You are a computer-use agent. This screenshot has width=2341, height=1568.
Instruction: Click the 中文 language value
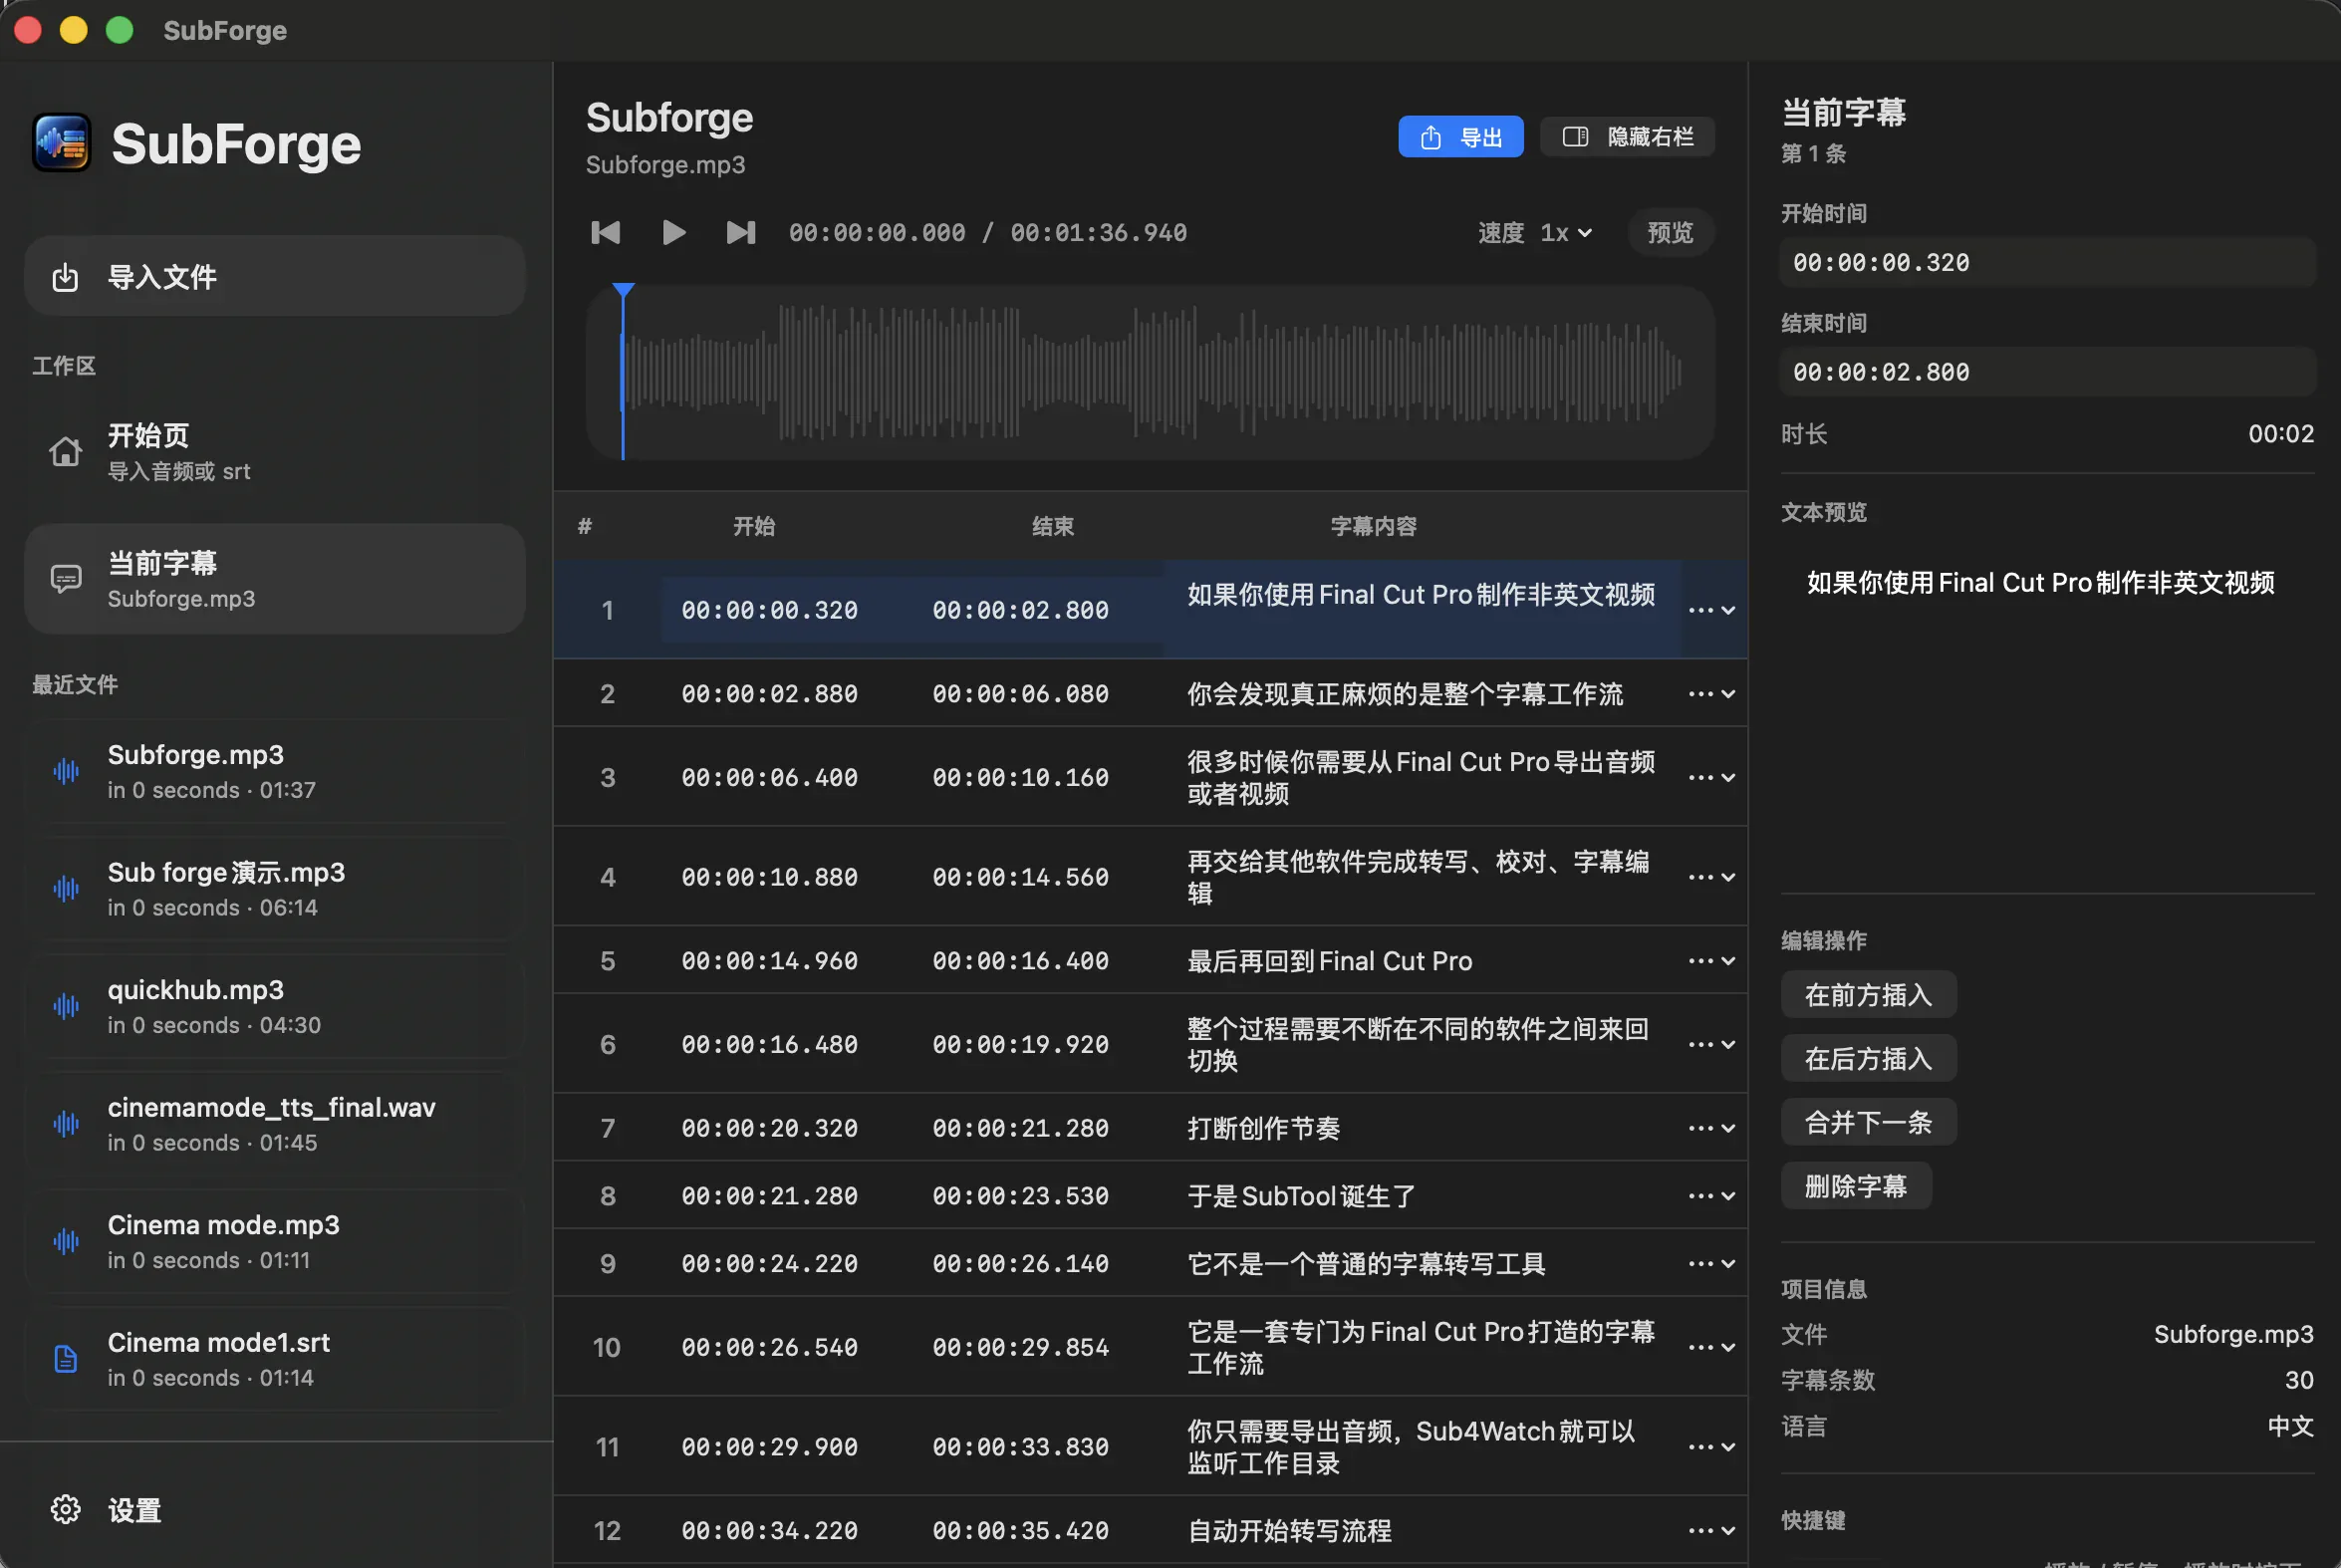(2290, 1427)
